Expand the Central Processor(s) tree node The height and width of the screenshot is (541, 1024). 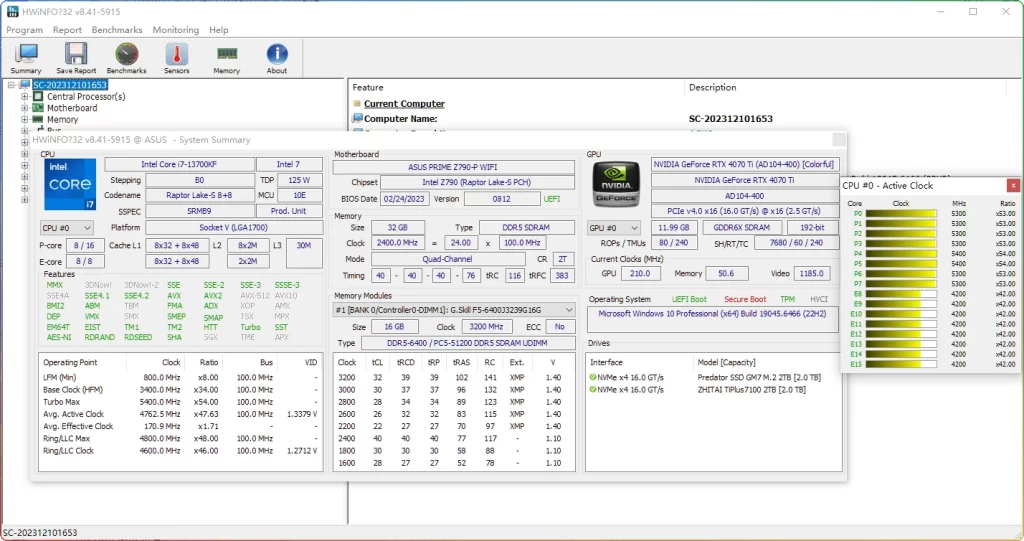point(24,96)
